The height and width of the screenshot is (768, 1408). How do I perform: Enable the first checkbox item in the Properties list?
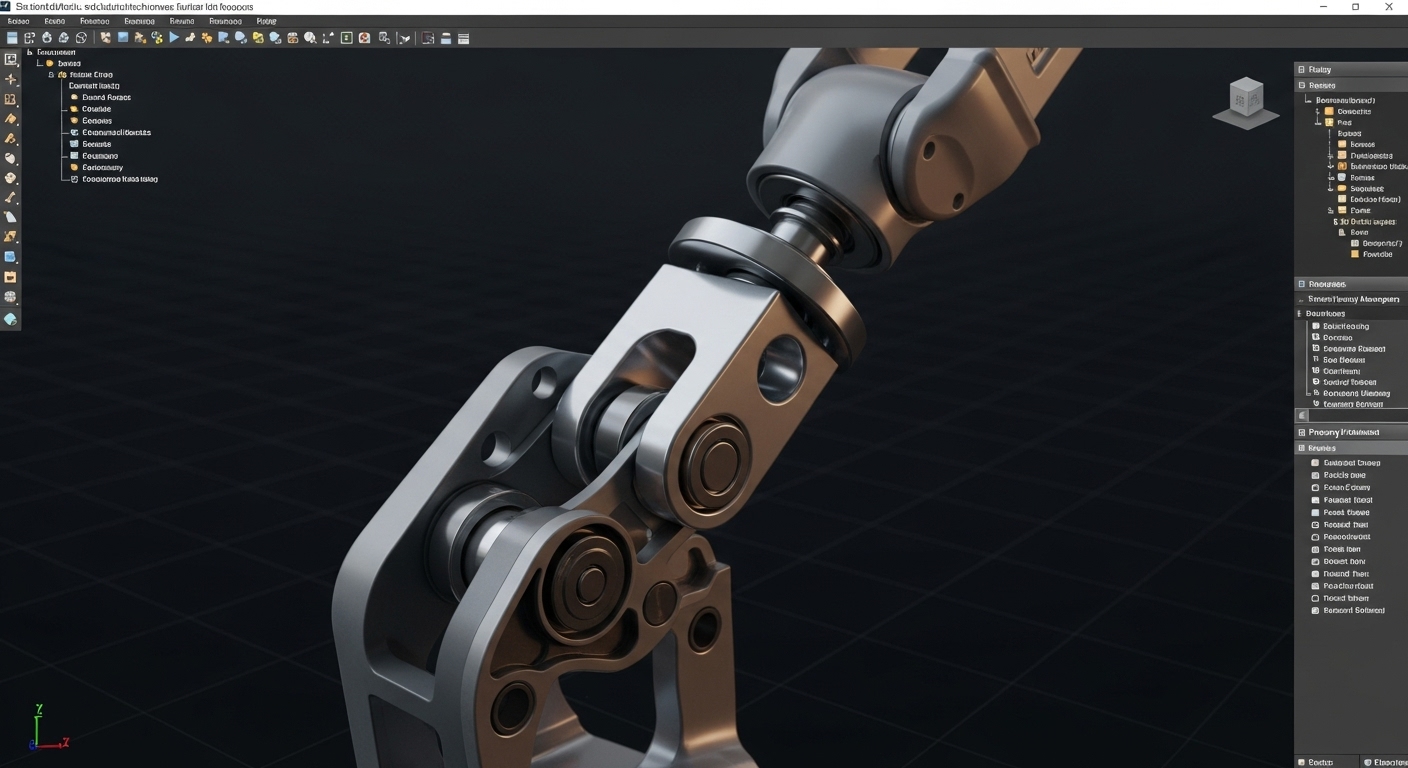(x=1314, y=462)
